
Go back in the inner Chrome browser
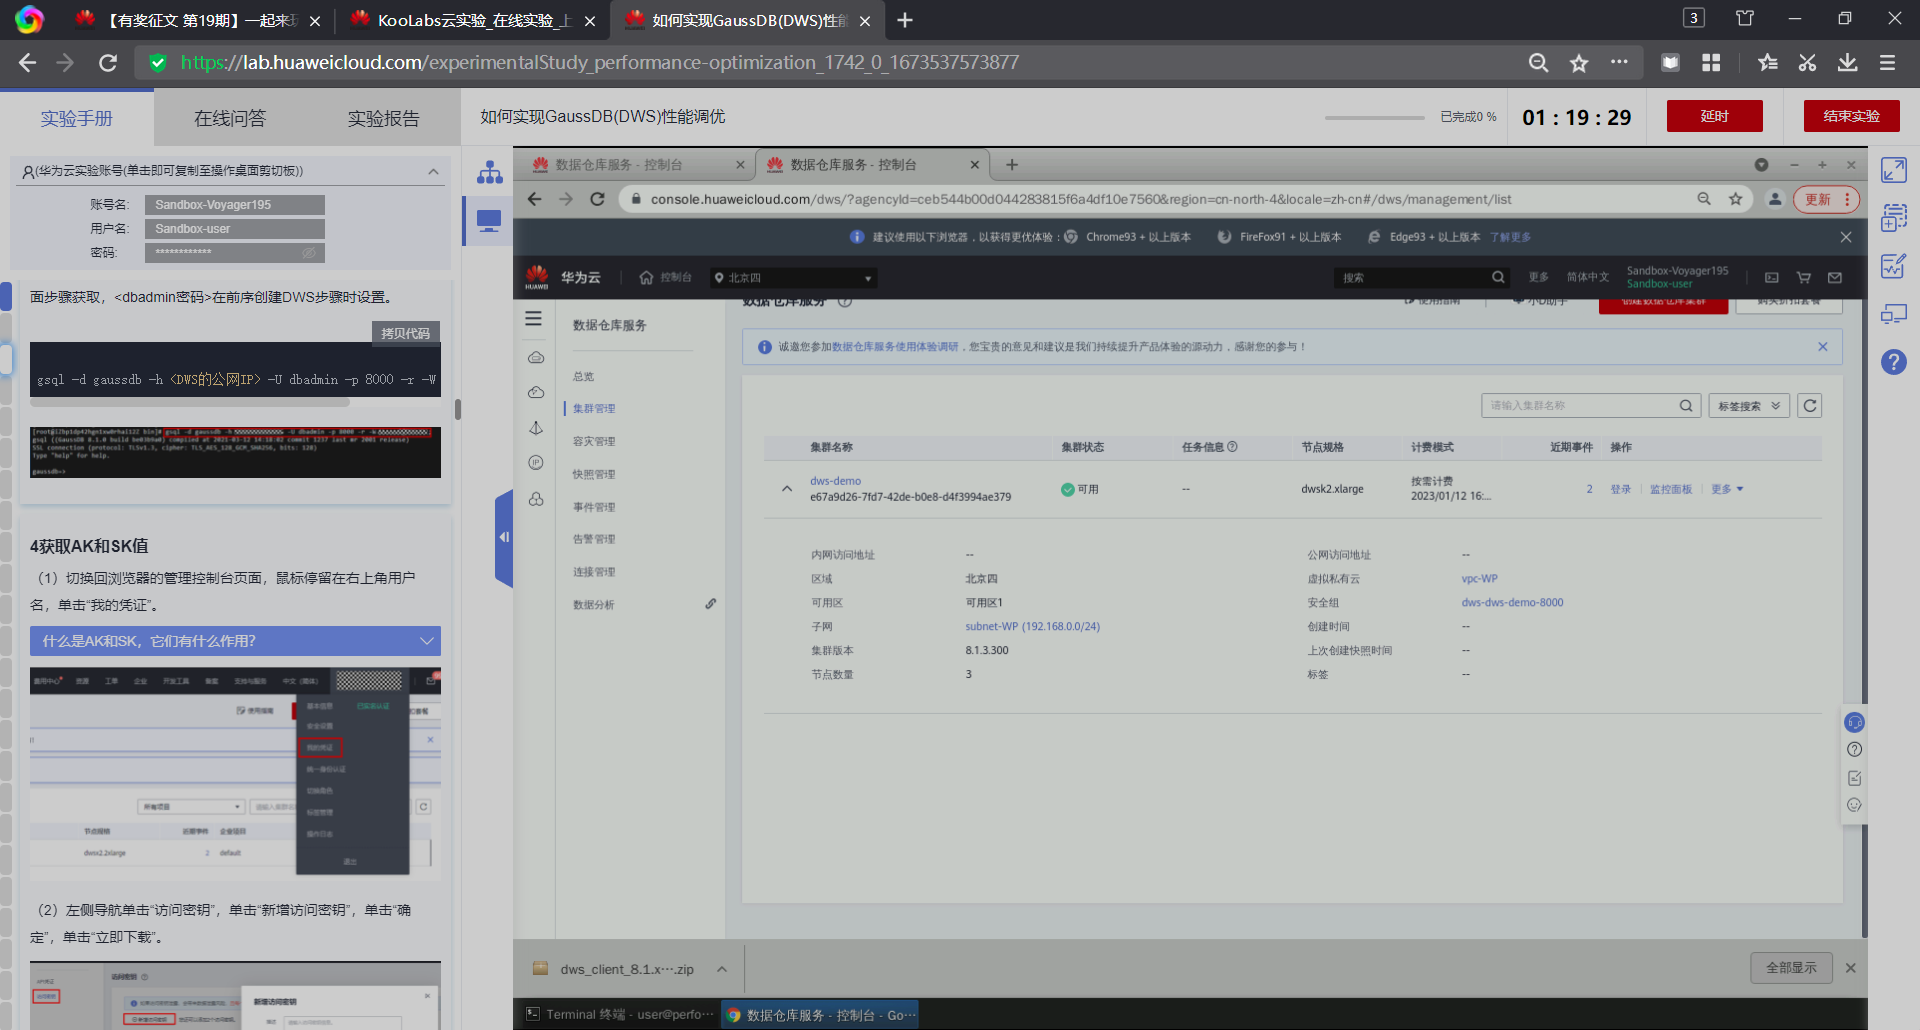pos(535,199)
